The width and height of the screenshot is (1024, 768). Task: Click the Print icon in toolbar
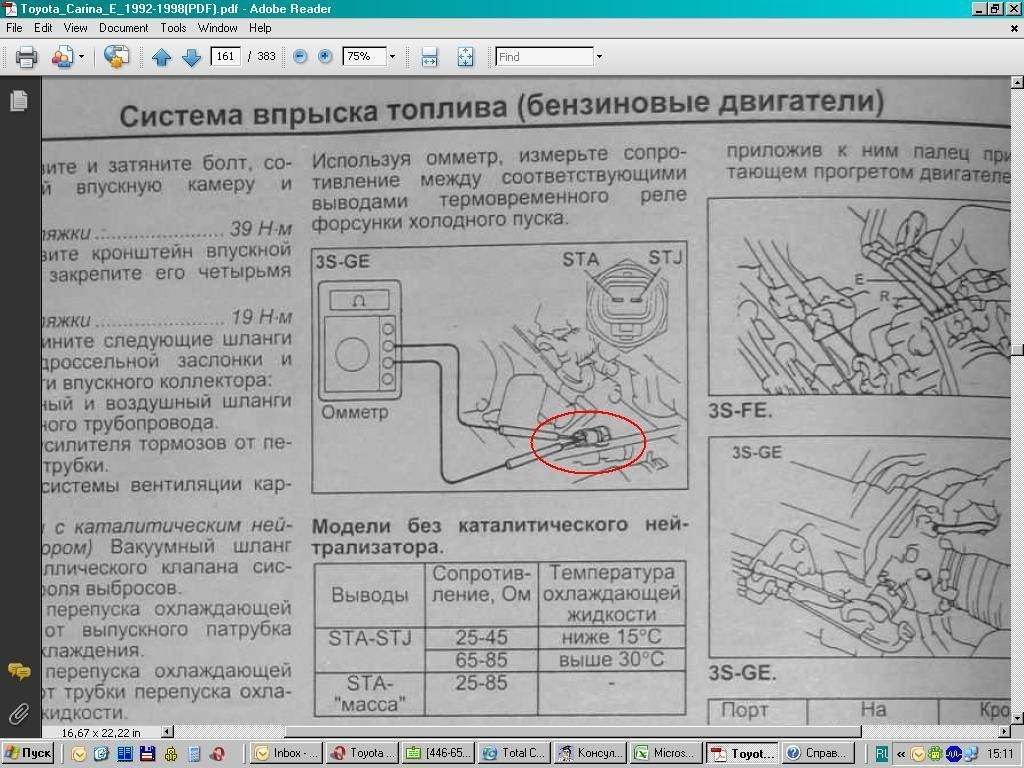coord(26,57)
